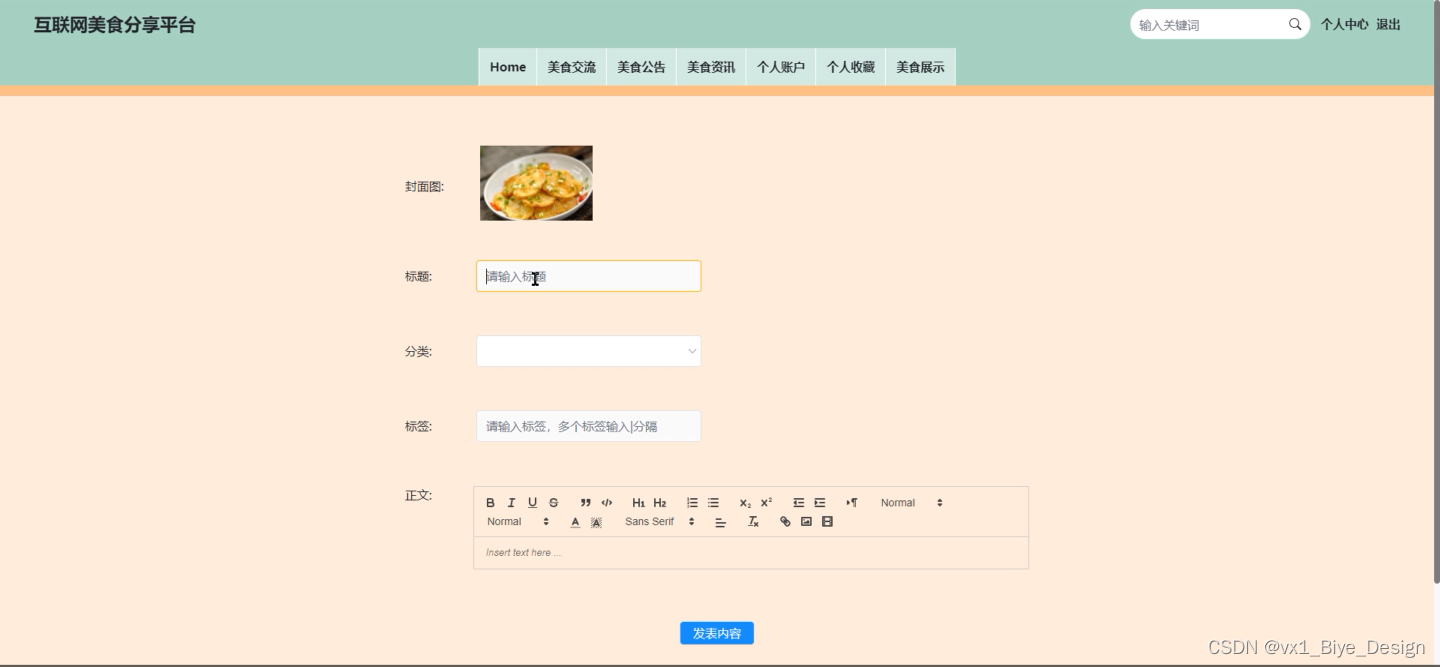The height and width of the screenshot is (667, 1440).
Task: Increase text indent in the editor
Action: pyautogui.click(x=820, y=503)
